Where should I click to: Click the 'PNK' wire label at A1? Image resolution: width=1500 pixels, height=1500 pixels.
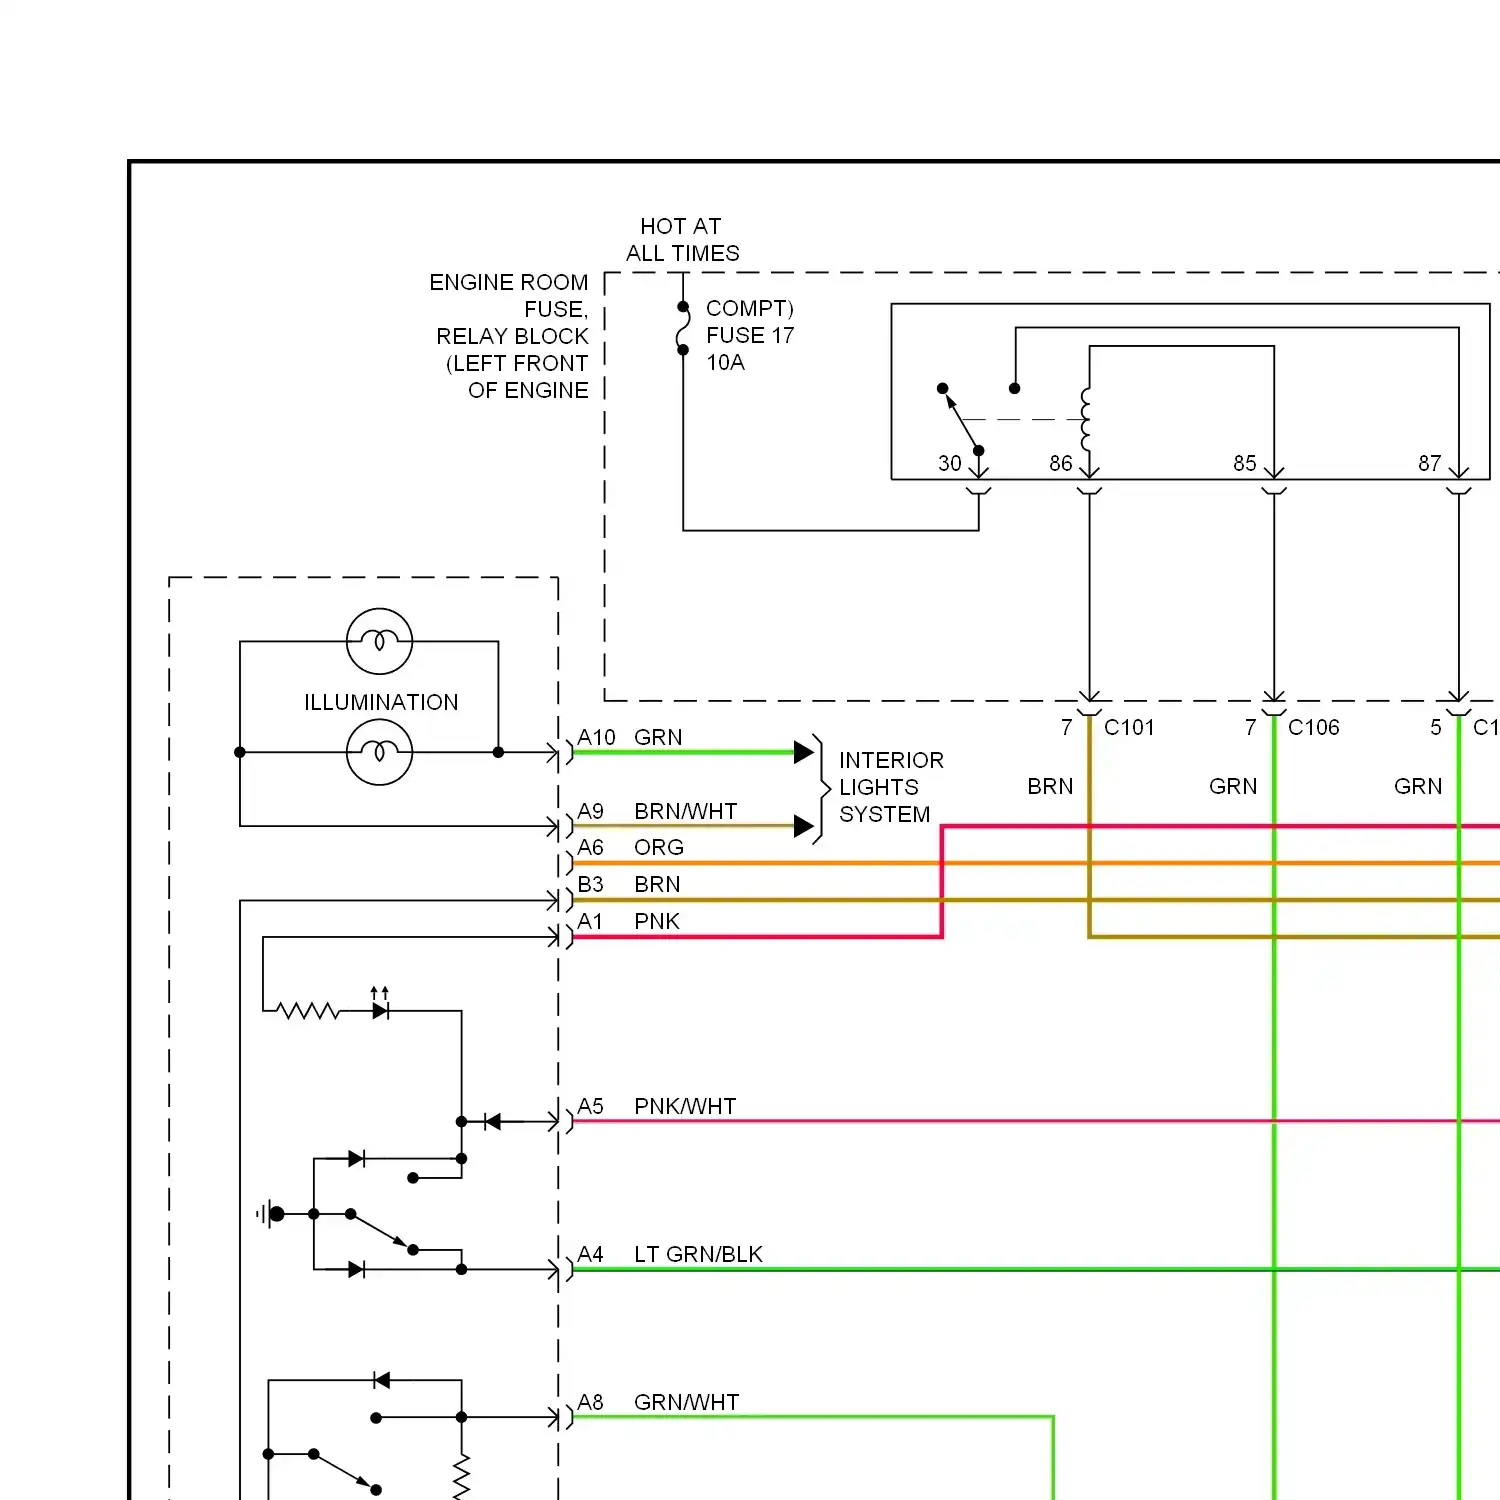(x=657, y=921)
